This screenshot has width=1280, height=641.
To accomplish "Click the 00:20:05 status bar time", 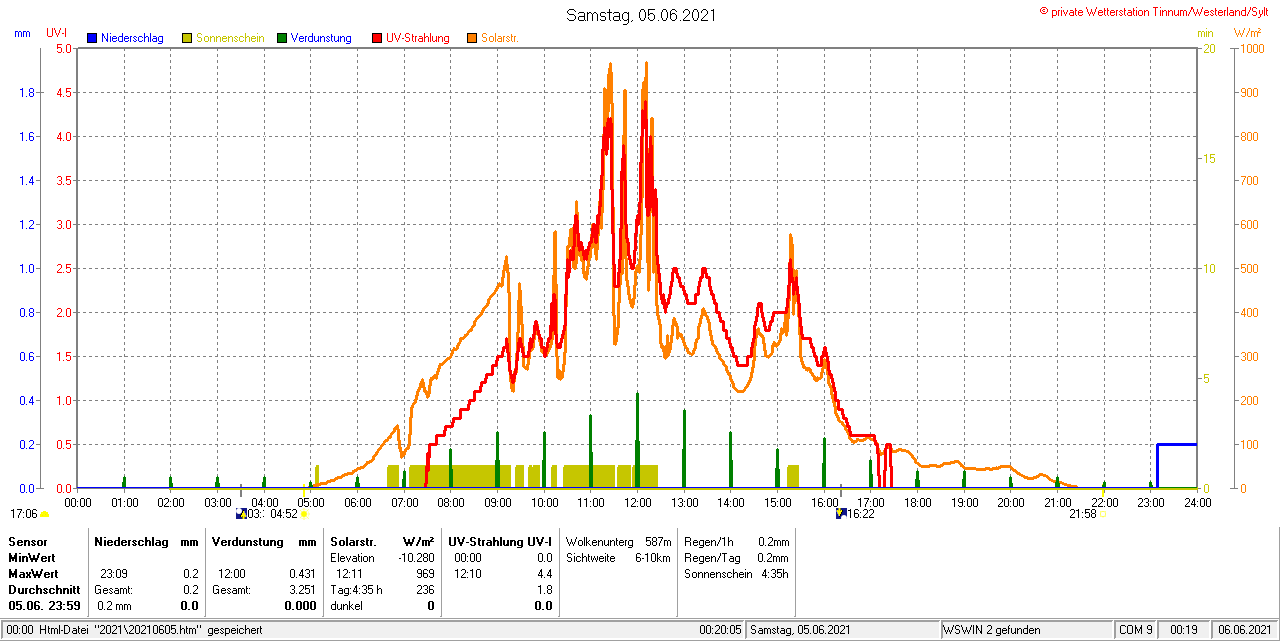I will (x=720, y=630).
